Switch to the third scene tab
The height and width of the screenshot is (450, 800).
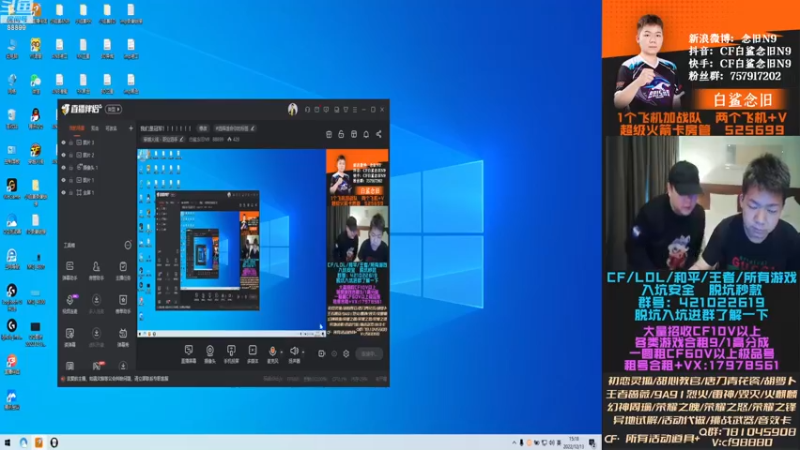pos(111,128)
